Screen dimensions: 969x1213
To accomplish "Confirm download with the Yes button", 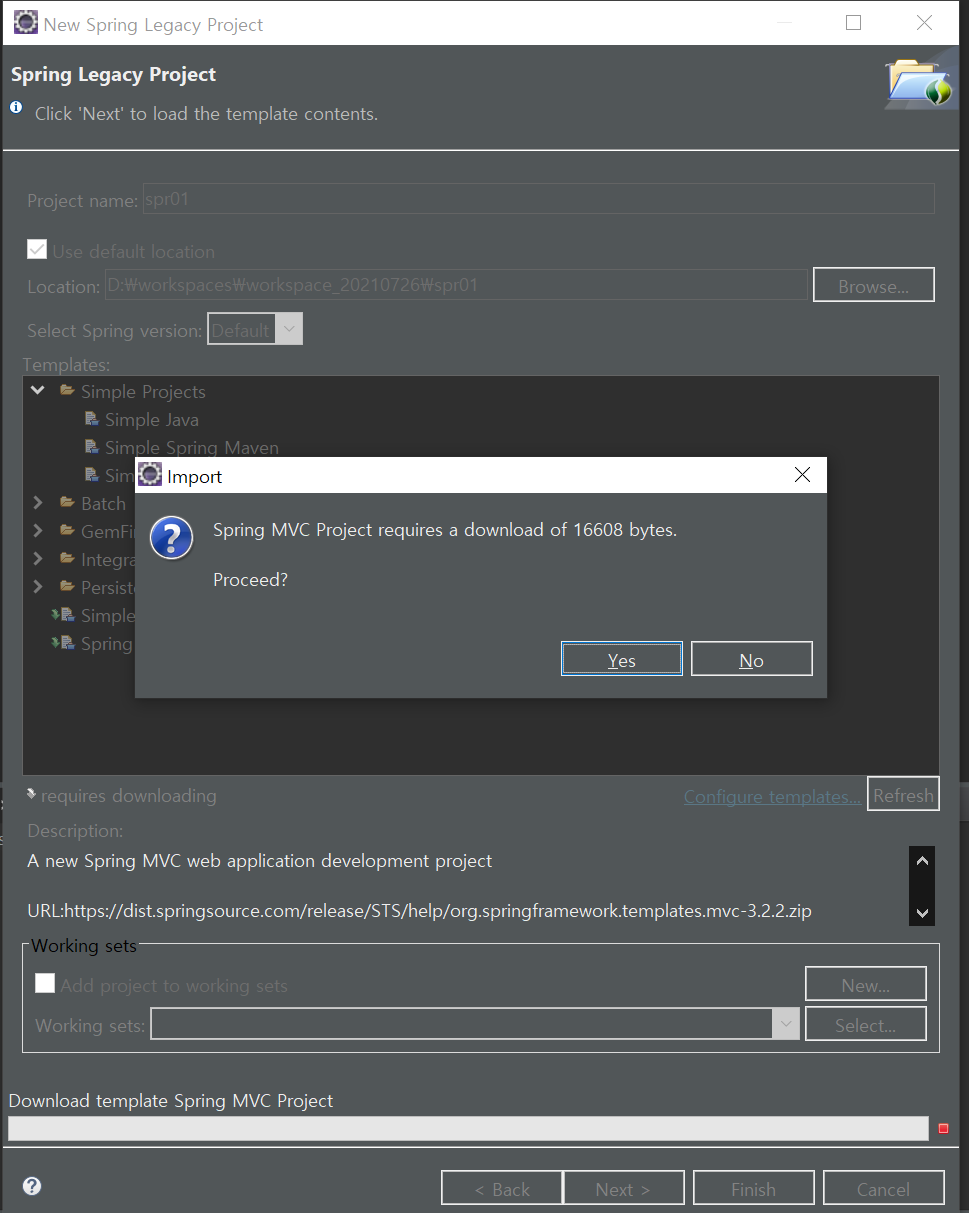I will pyautogui.click(x=622, y=659).
